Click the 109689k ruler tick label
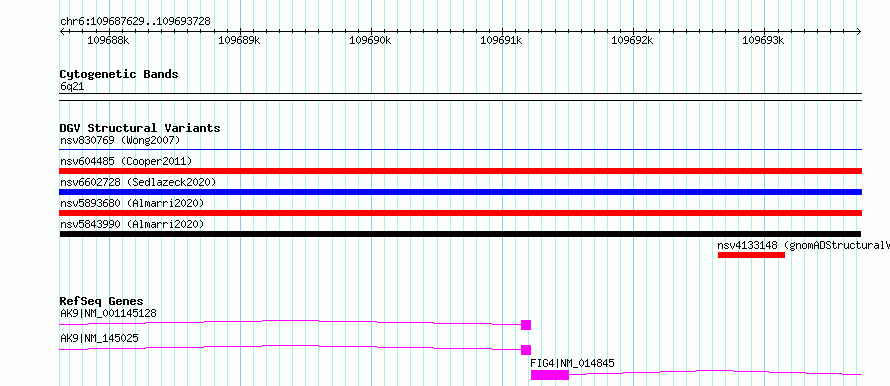The width and height of the screenshot is (890, 386). click(239, 40)
